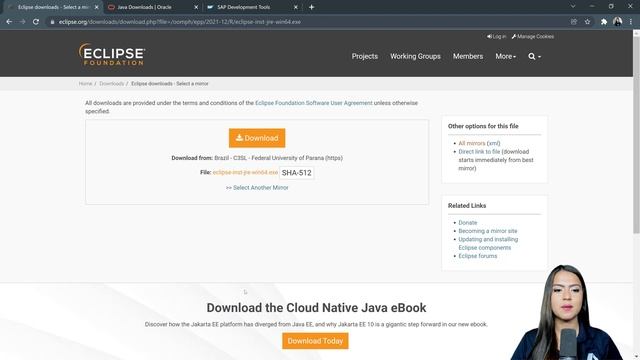Image resolution: width=640 pixels, height=360 pixels.
Task: Click the browser back arrow
Action: coord(9,22)
